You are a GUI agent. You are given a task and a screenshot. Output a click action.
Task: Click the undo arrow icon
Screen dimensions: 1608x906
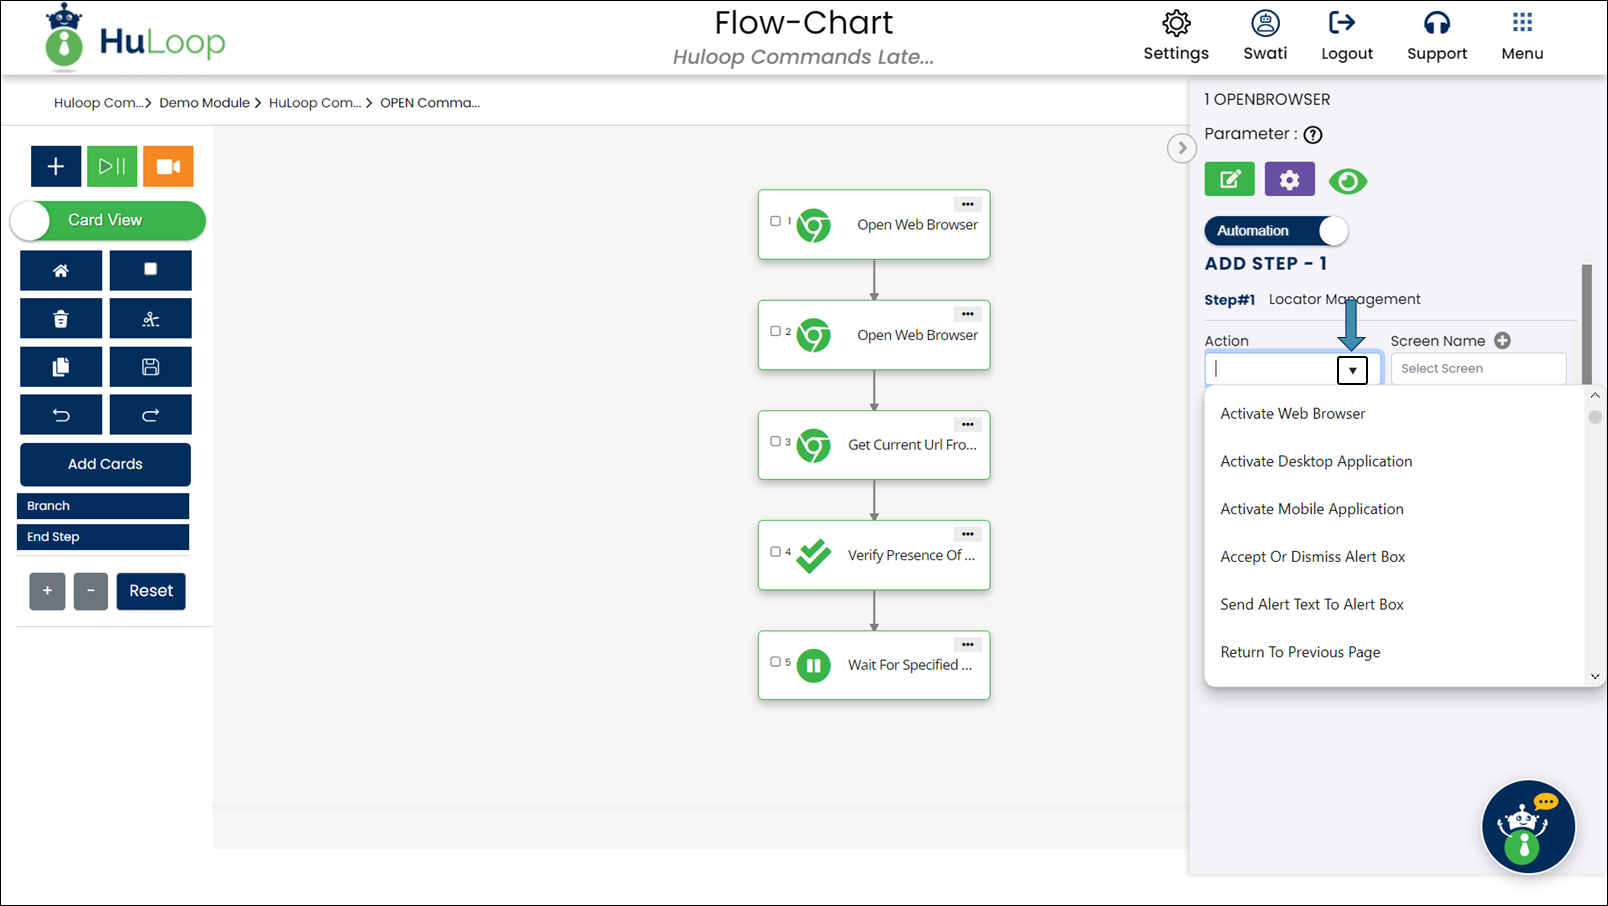[x=61, y=415]
